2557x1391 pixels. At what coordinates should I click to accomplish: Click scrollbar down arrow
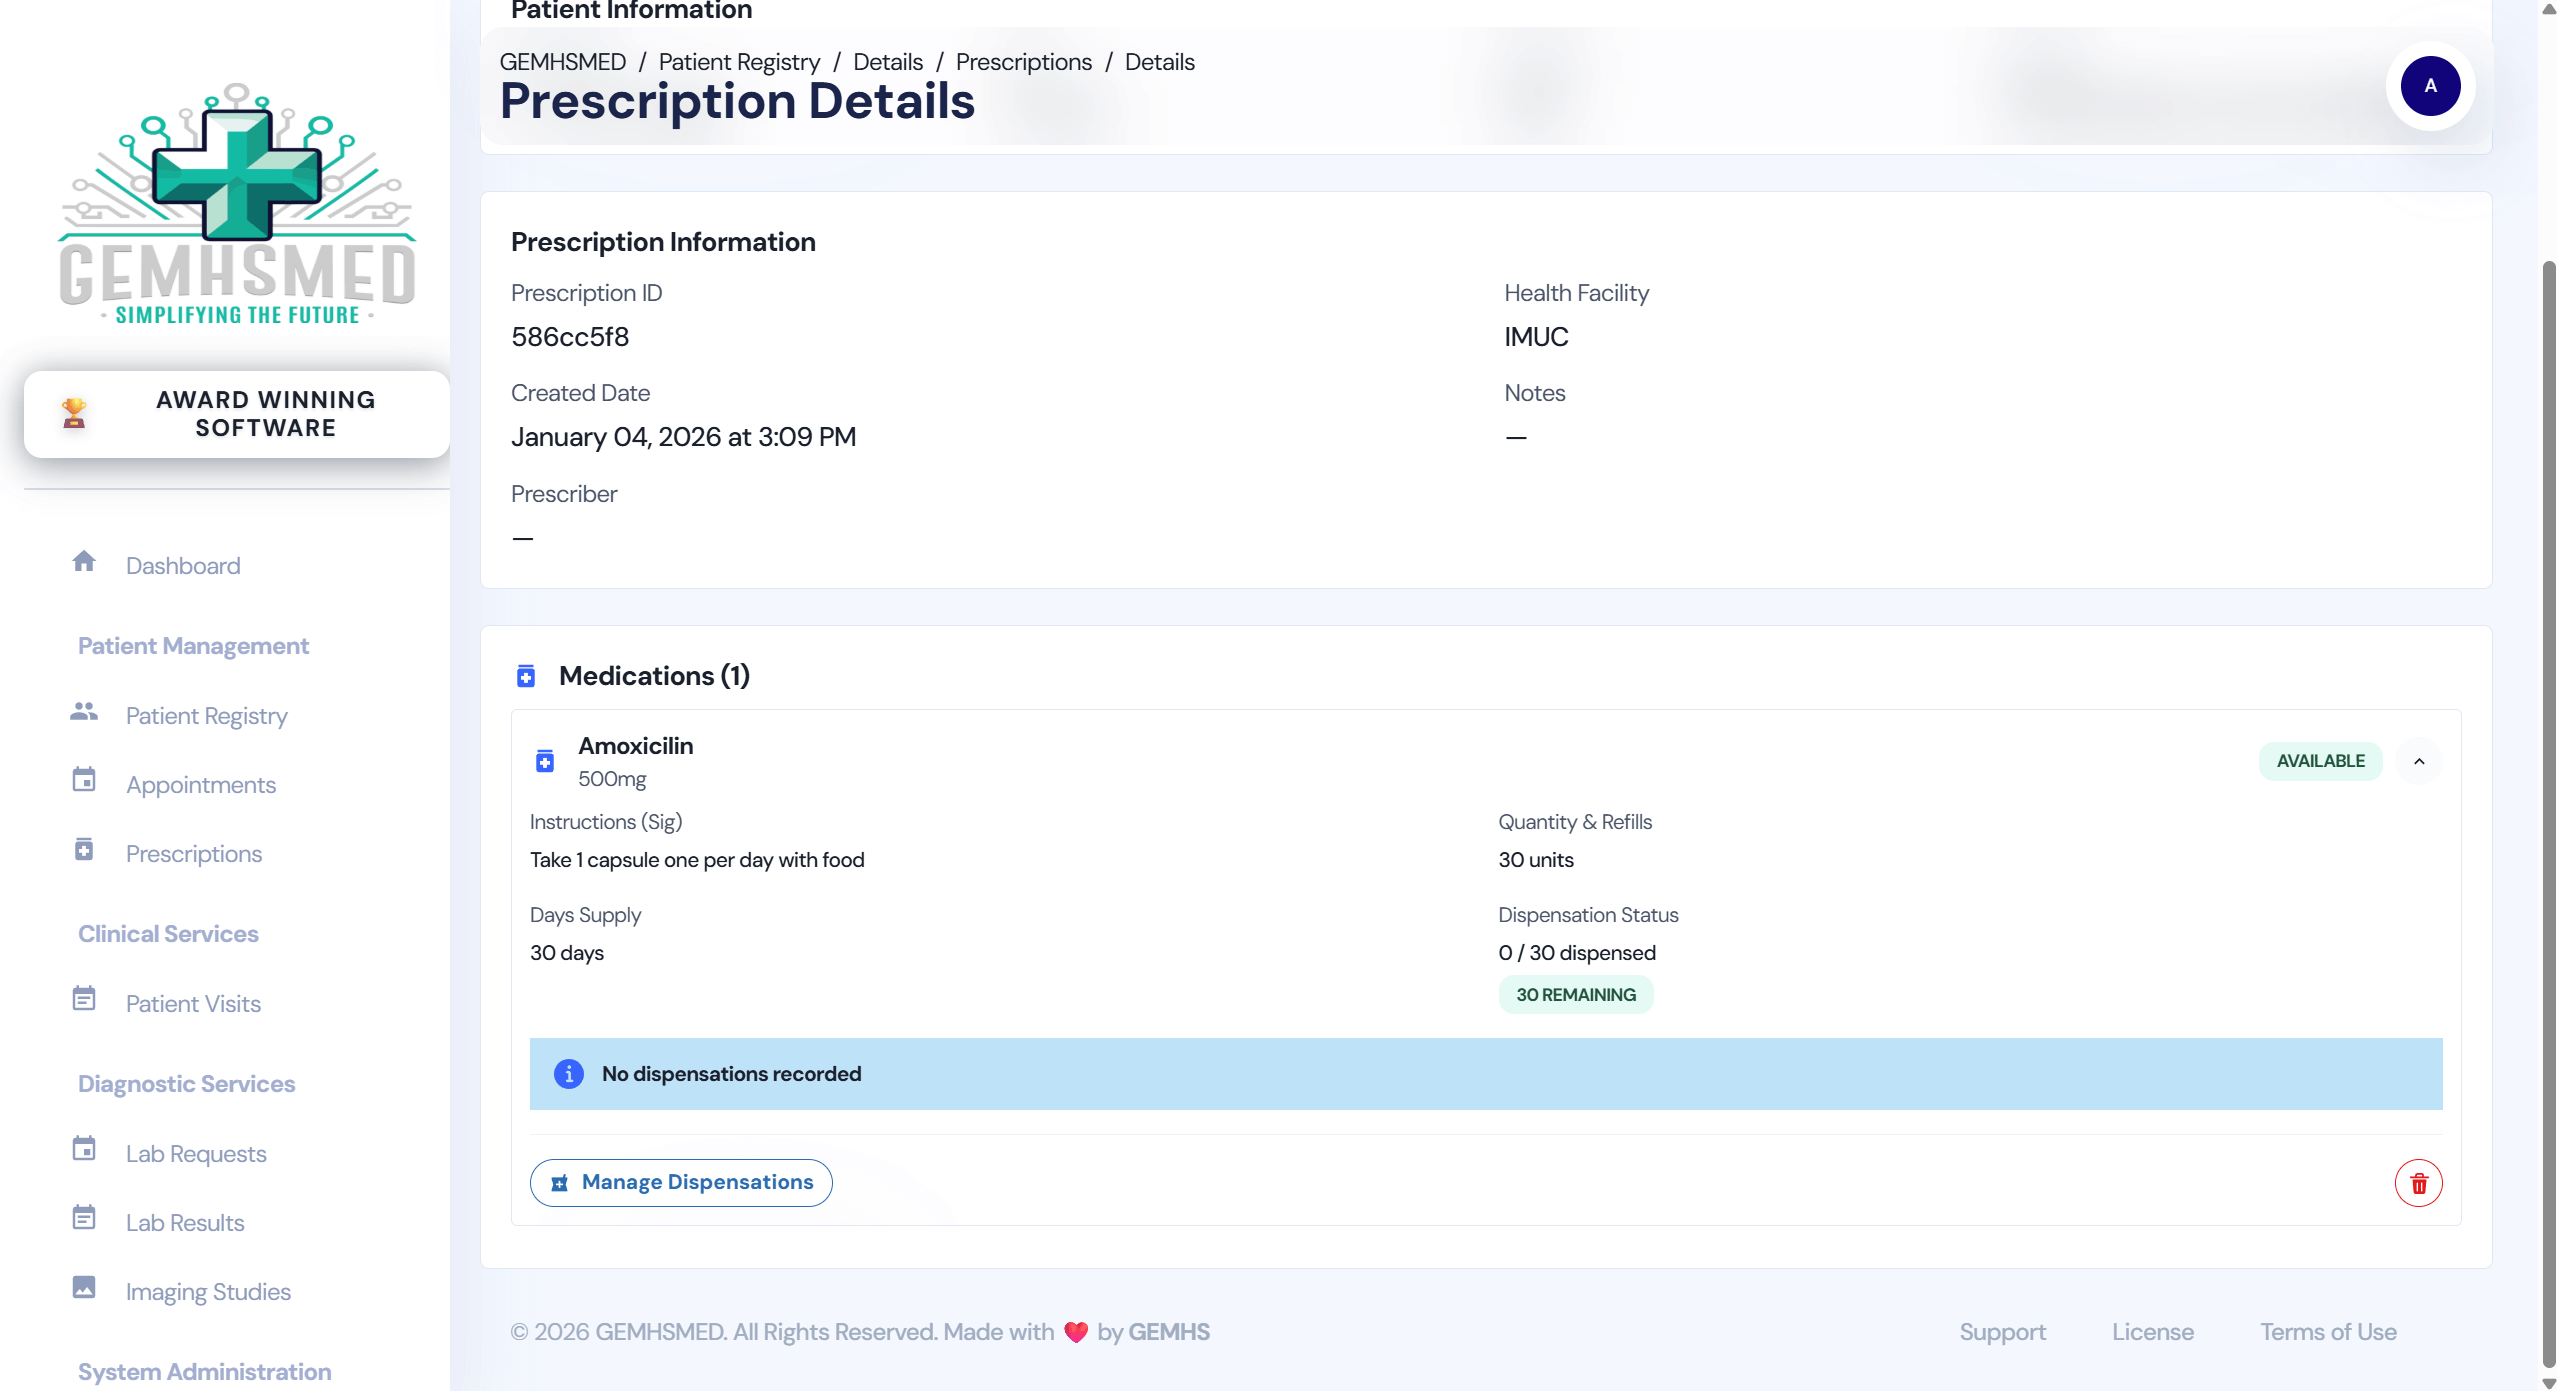click(x=2549, y=1382)
